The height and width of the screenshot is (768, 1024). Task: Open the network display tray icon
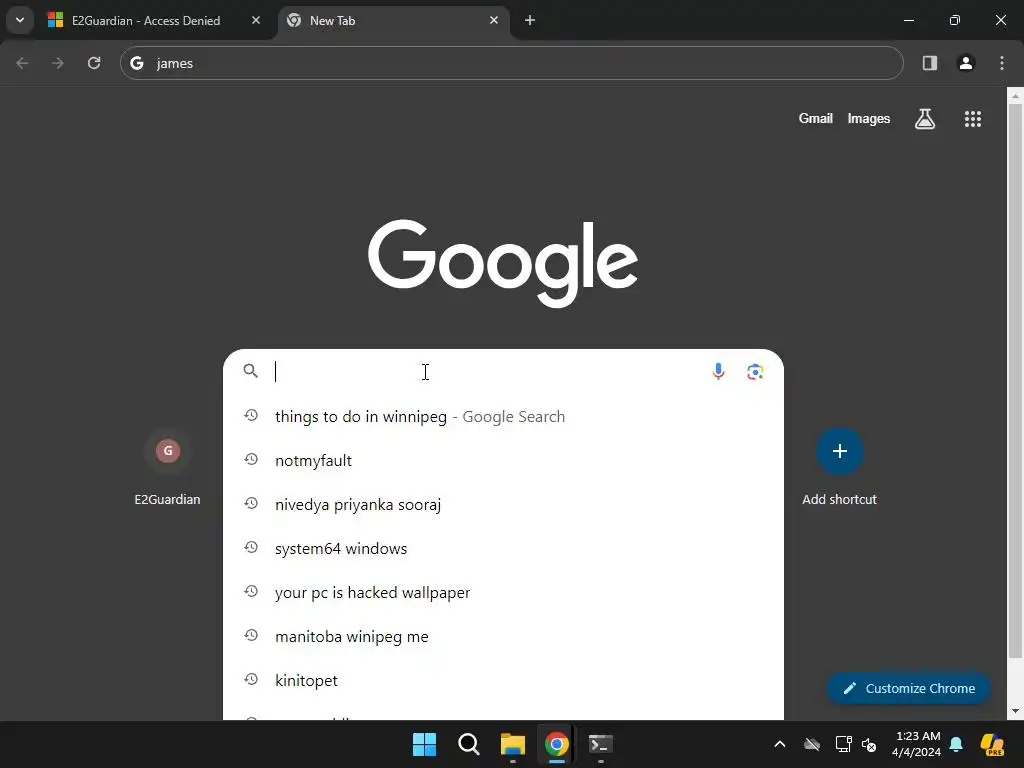coord(843,744)
